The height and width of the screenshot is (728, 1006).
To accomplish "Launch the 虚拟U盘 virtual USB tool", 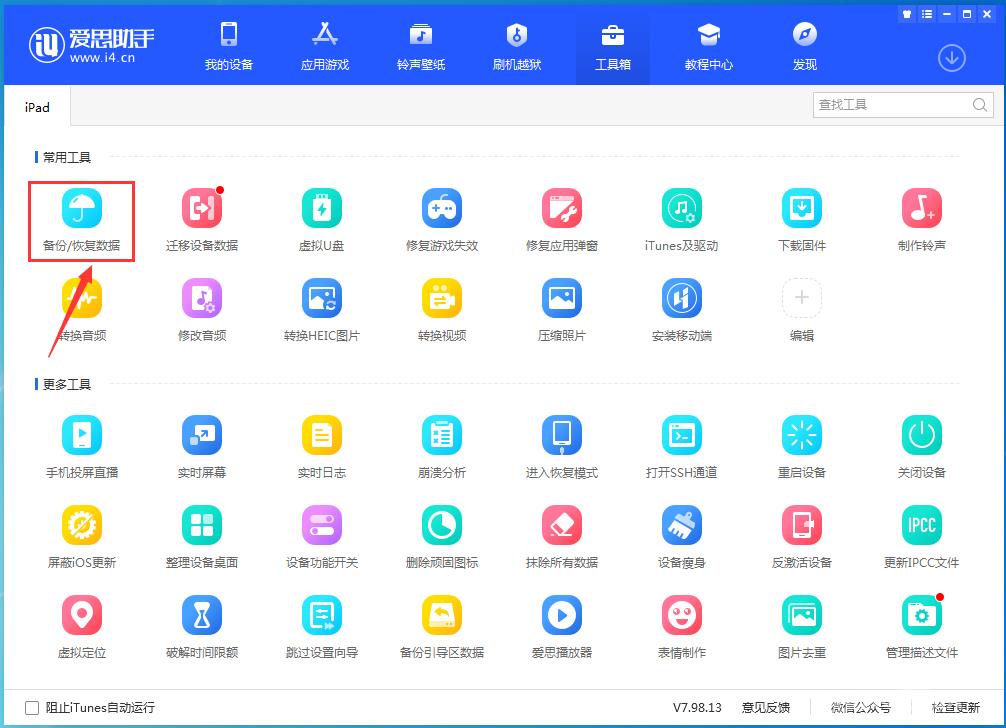I will point(321,220).
